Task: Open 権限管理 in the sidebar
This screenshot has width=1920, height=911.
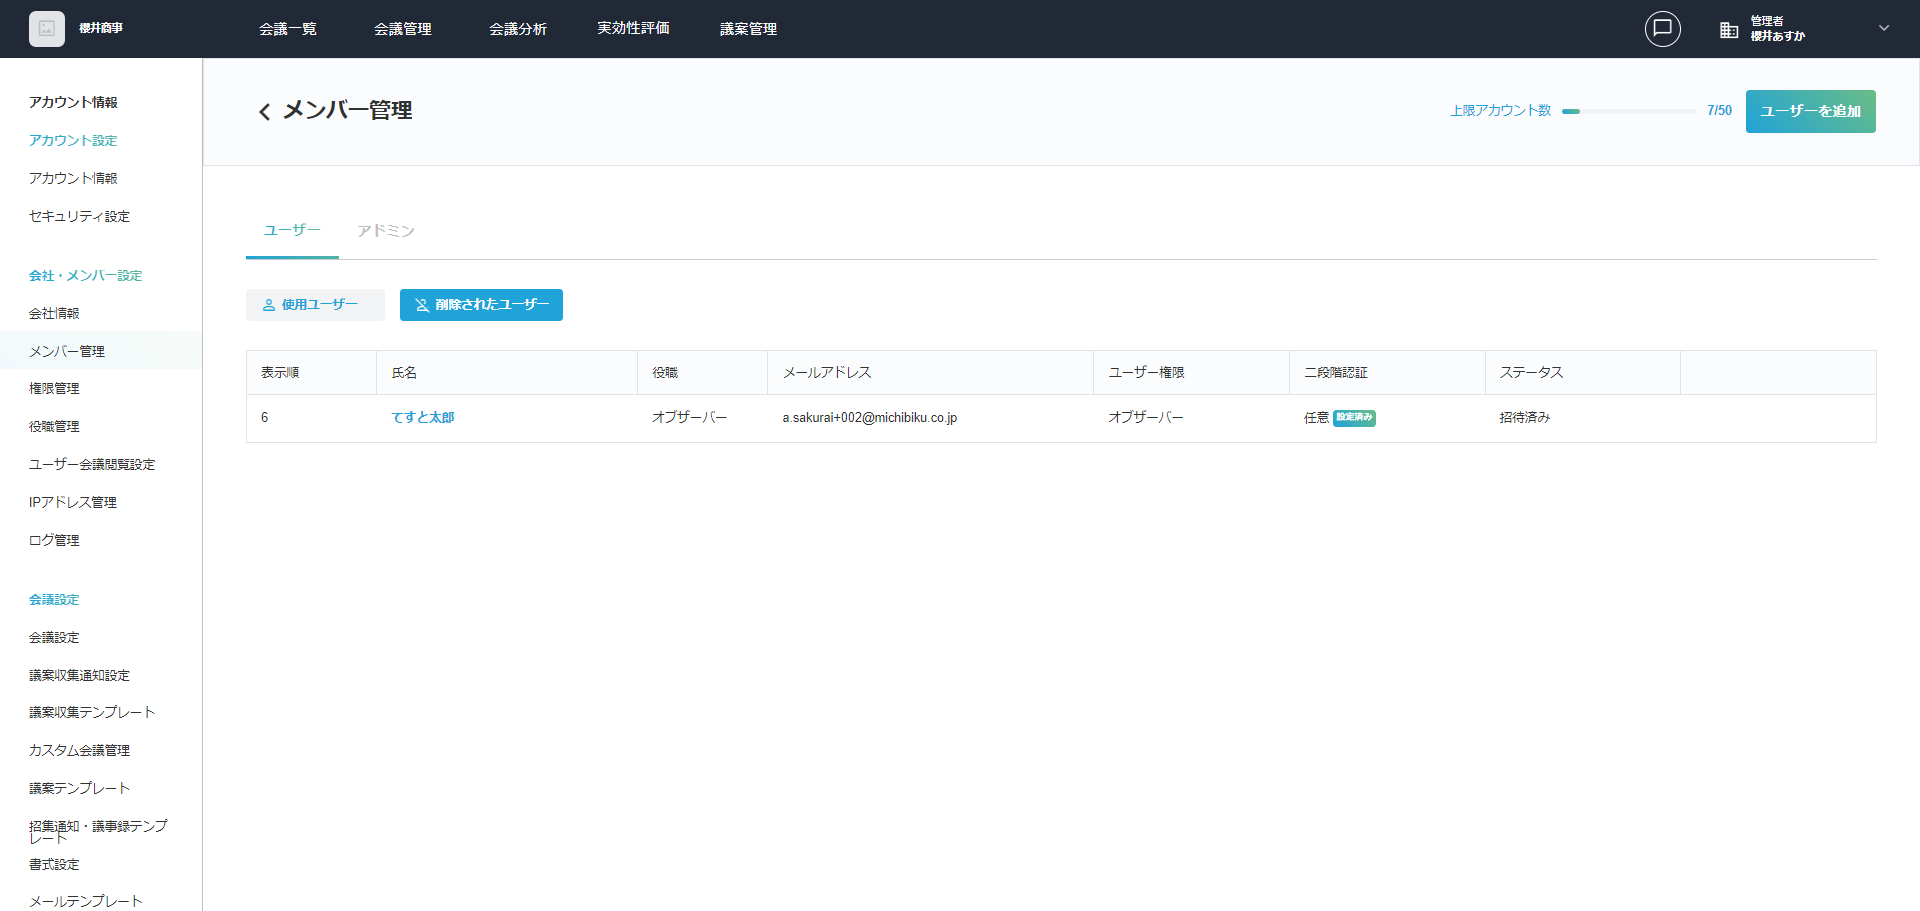Action: 54,389
